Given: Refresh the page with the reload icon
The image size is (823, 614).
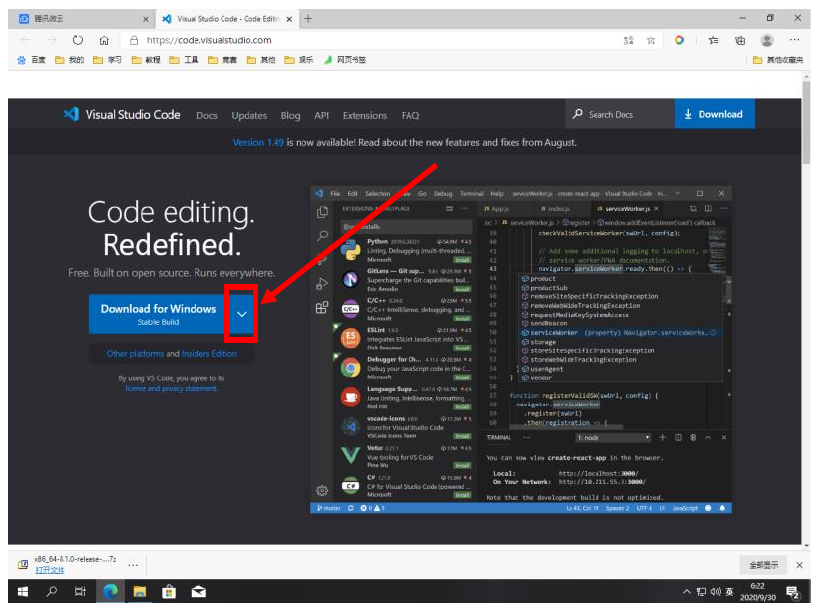Looking at the screenshot, I should 78,40.
